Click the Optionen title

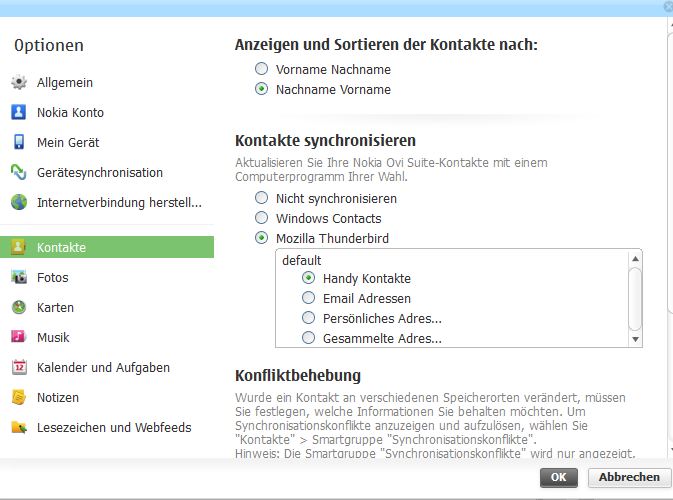coord(49,45)
